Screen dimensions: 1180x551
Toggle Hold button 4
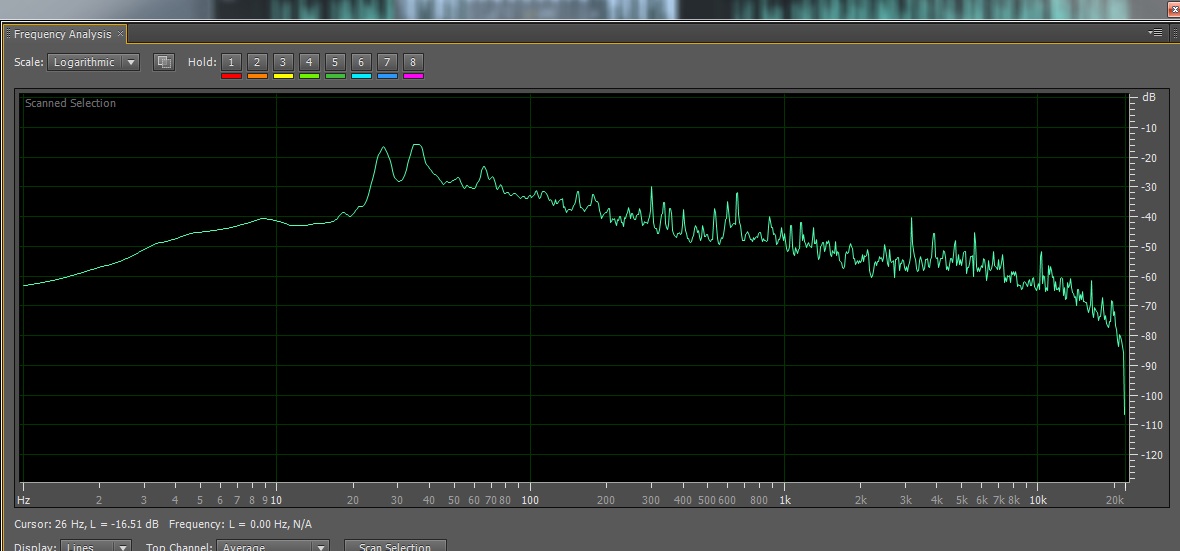coord(309,62)
